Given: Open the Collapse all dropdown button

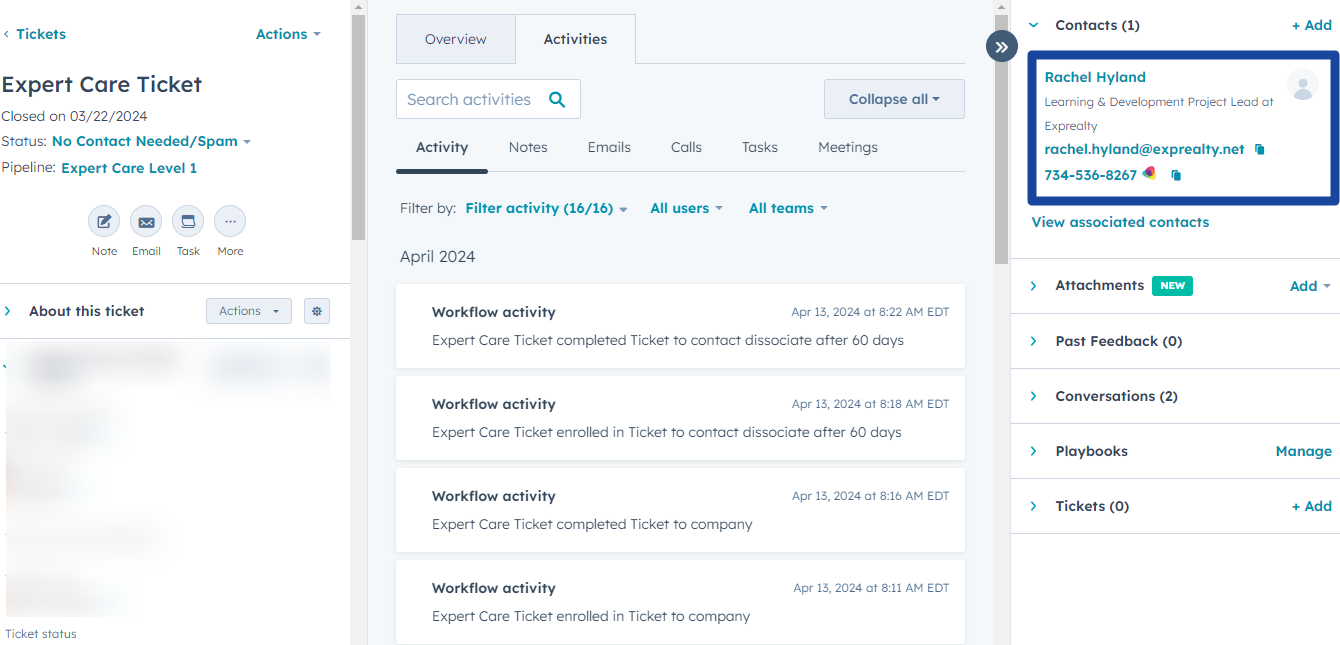Looking at the screenshot, I should click(894, 99).
